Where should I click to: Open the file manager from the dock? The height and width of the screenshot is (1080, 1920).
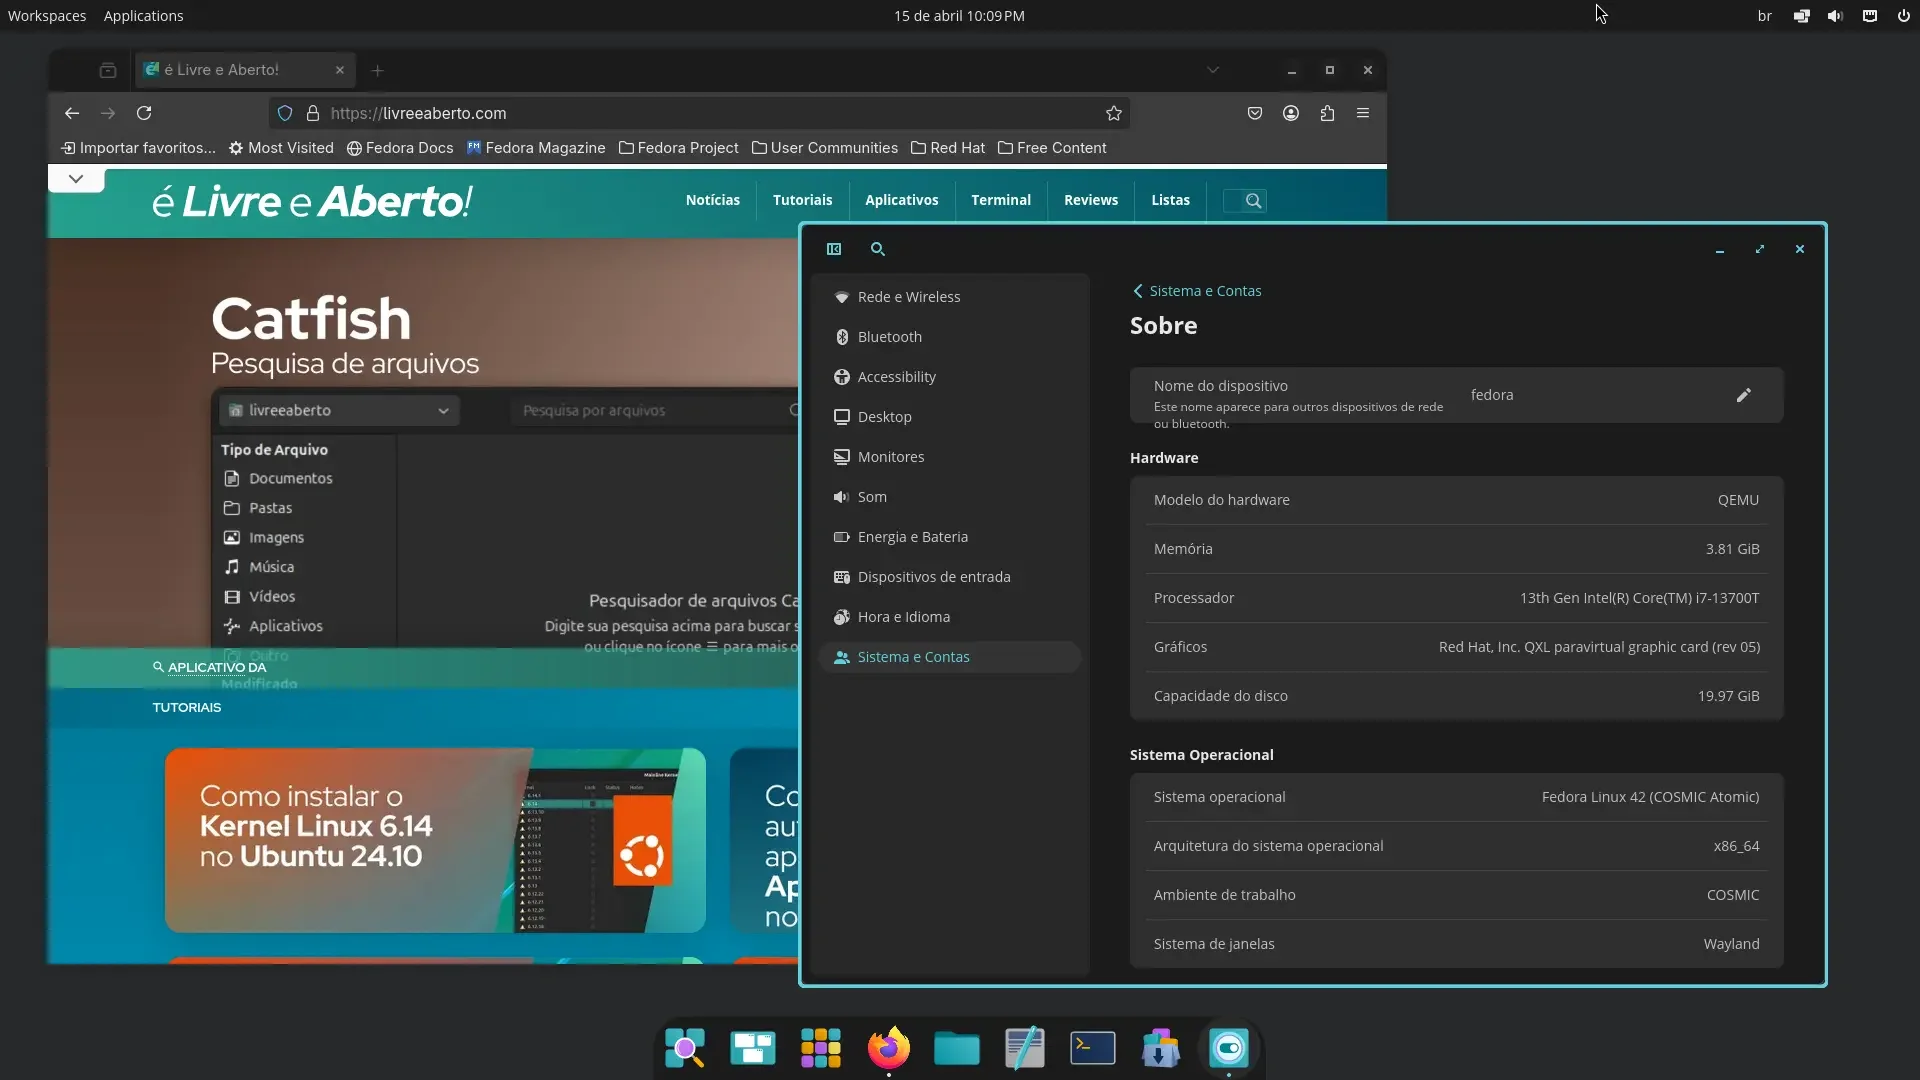pyautogui.click(x=957, y=1048)
